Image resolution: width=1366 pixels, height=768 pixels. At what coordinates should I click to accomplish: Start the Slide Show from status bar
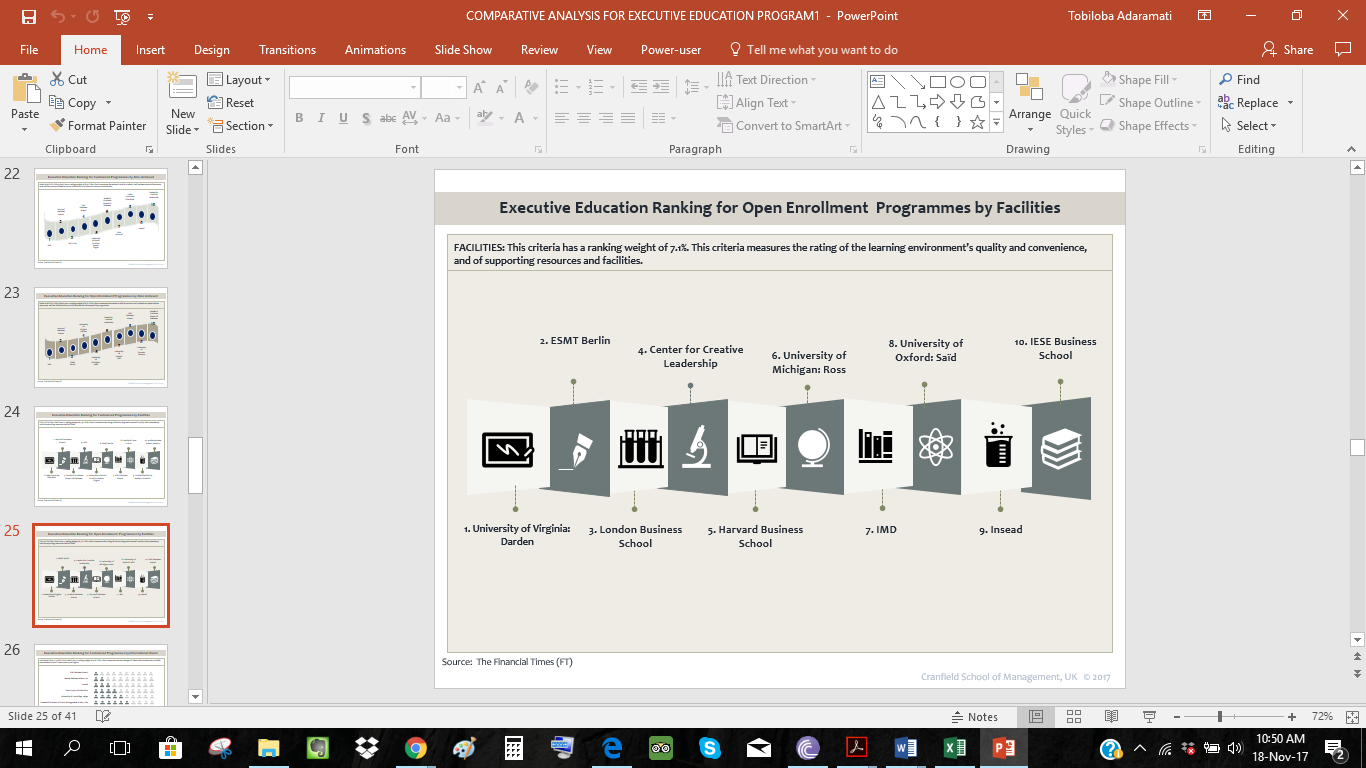[x=1149, y=717]
